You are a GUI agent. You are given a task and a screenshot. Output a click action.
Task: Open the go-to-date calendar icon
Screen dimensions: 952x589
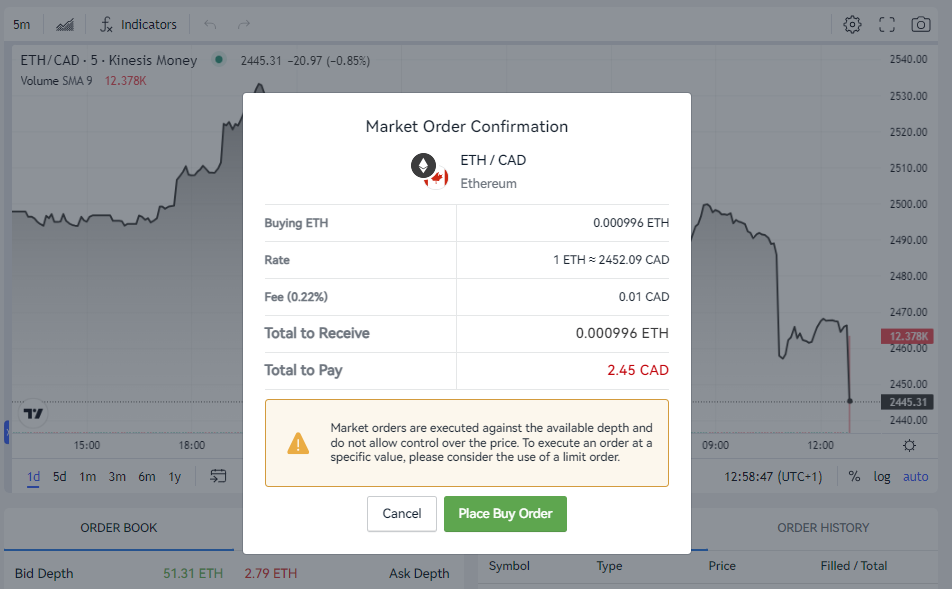(x=218, y=476)
